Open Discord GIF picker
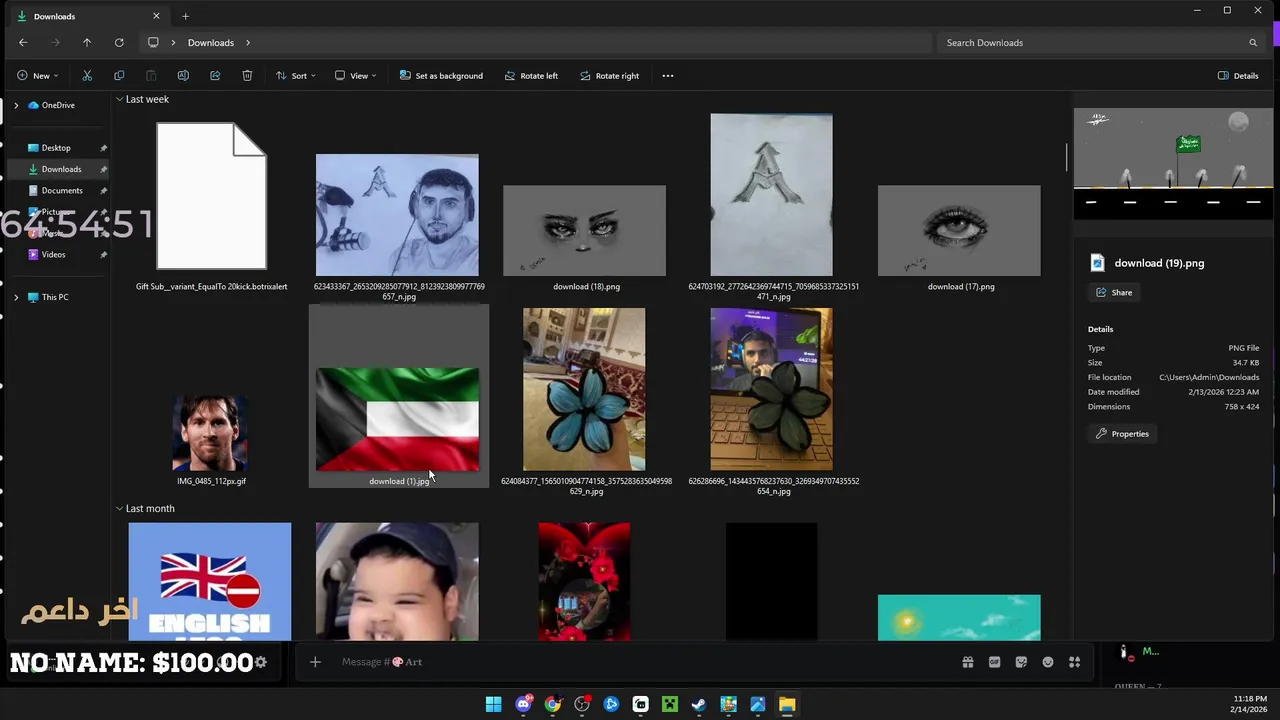The height and width of the screenshot is (720, 1280). [x=995, y=662]
